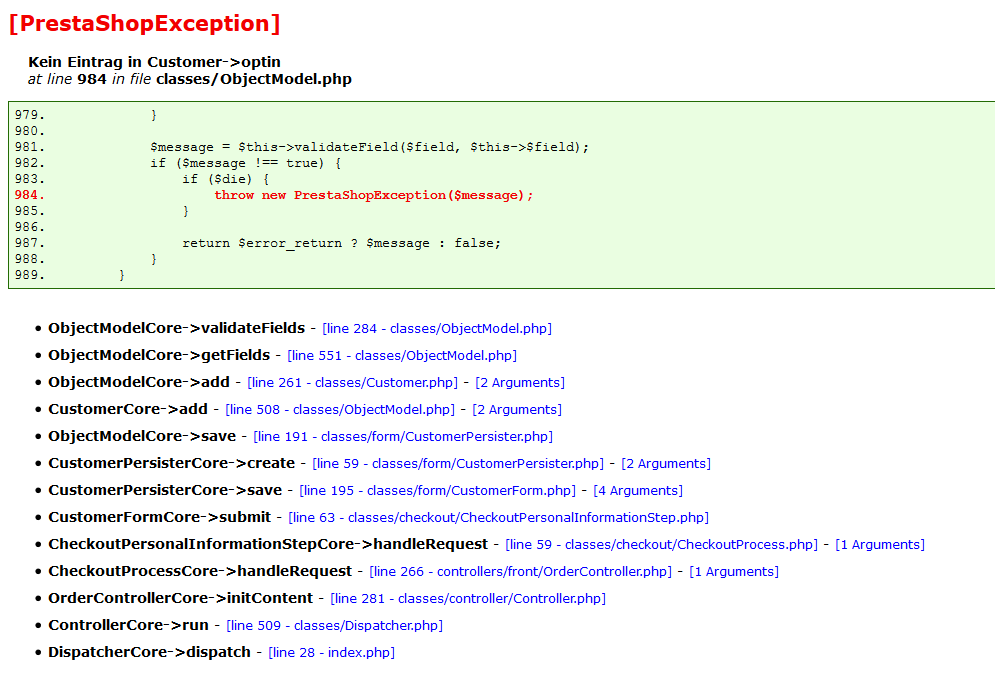995x696 pixels.
Task: Click the 'CheckoutProcessCore->handleRequest' trace entry
Action: [200, 570]
